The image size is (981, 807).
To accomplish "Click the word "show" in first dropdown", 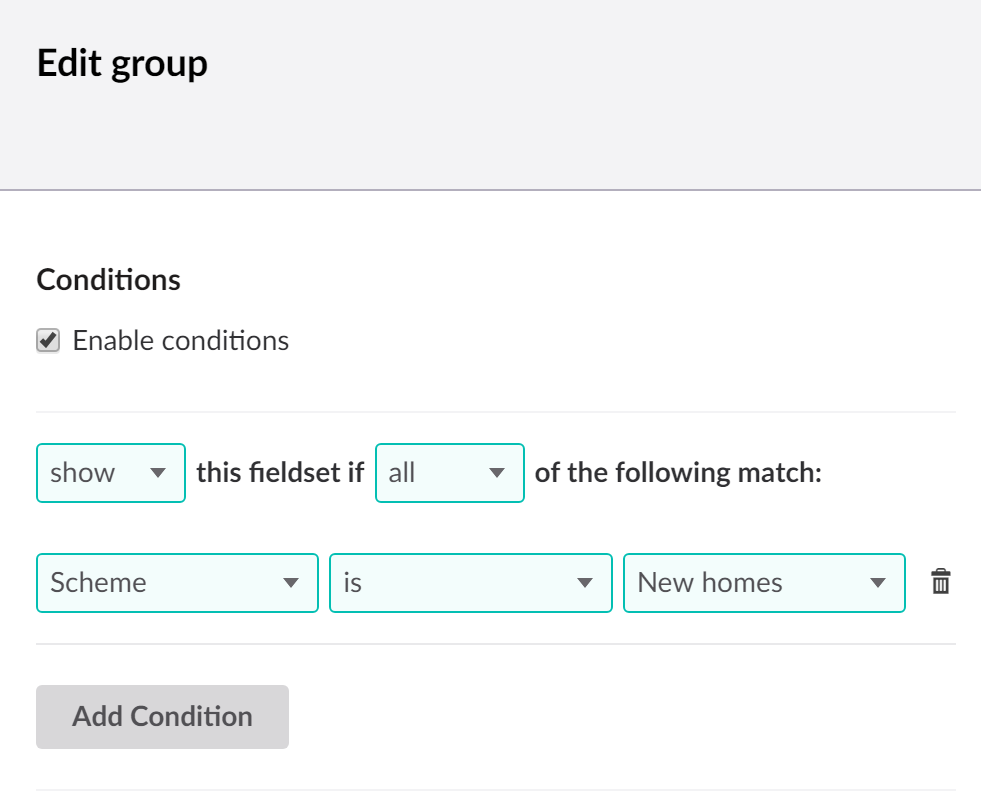I will point(83,473).
